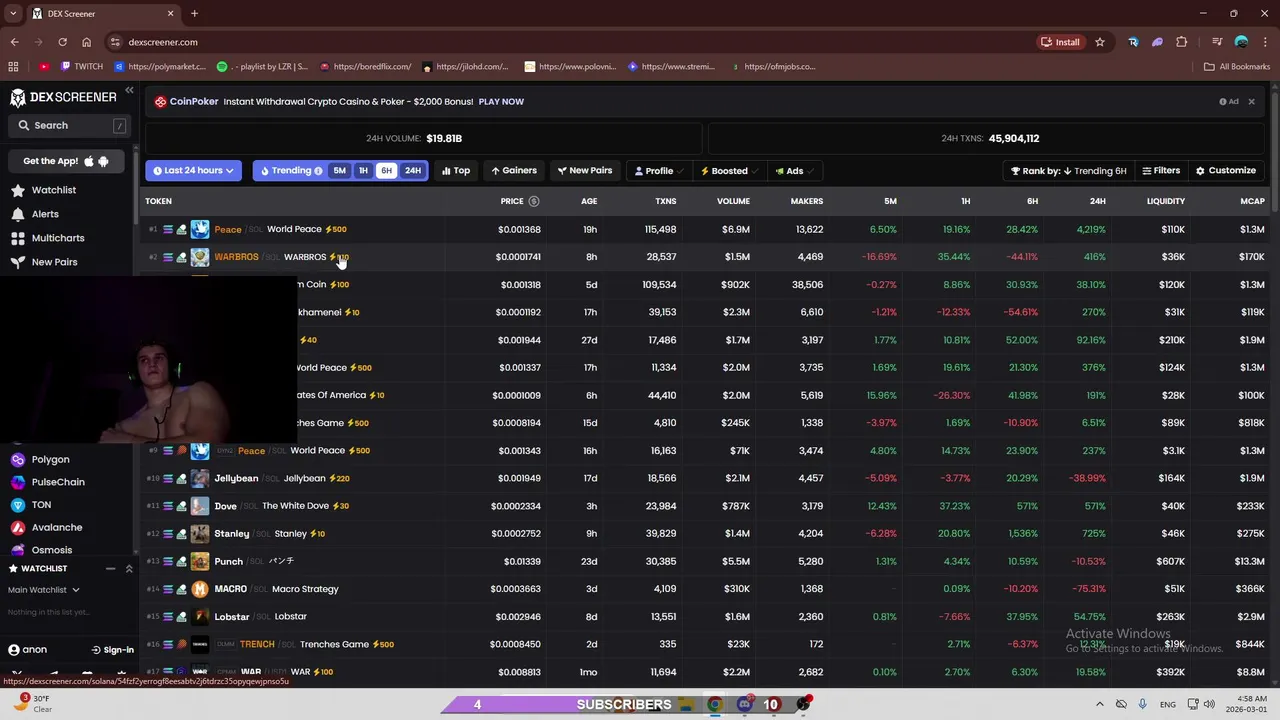Image resolution: width=1280 pixels, height=720 pixels.
Task: Toggle the 1H trending timeframe
Action: point(363,171)
